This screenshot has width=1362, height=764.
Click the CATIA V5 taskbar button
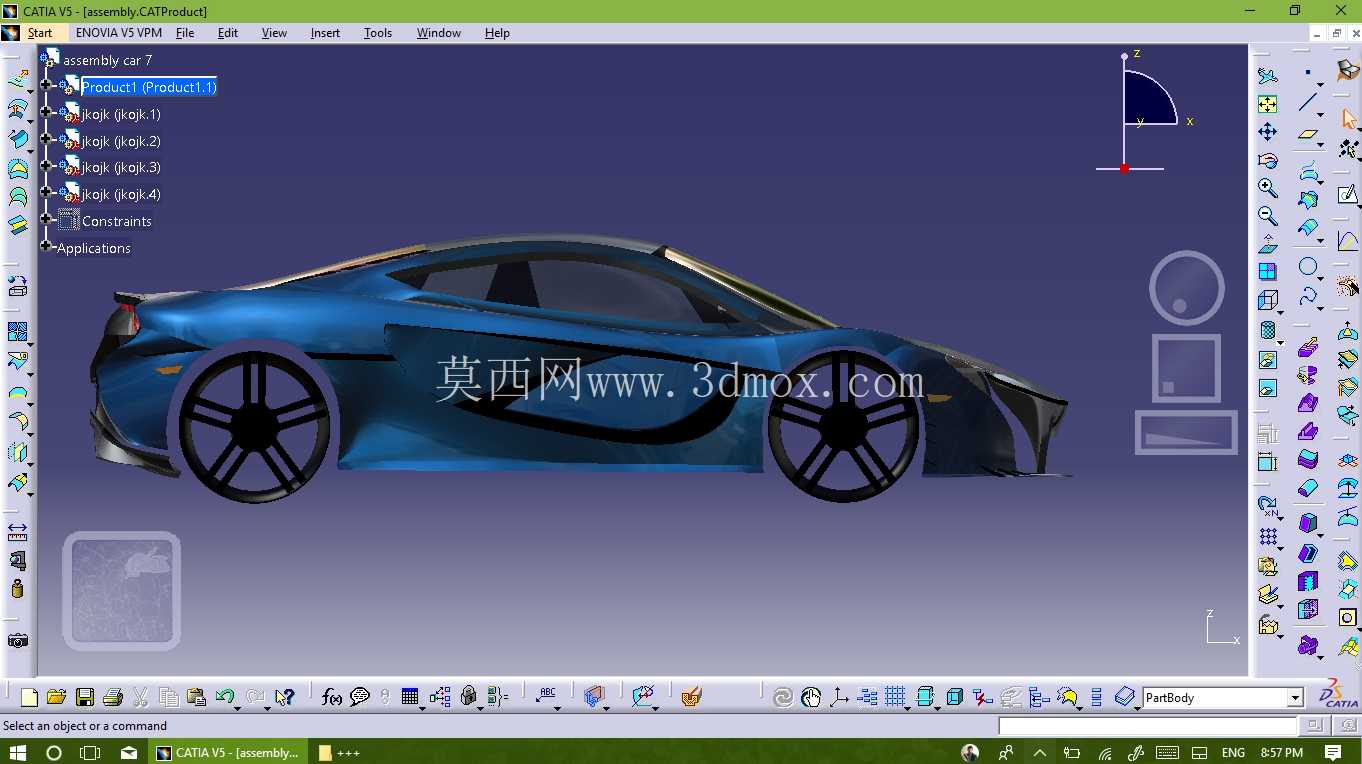(x=228, y=752)
